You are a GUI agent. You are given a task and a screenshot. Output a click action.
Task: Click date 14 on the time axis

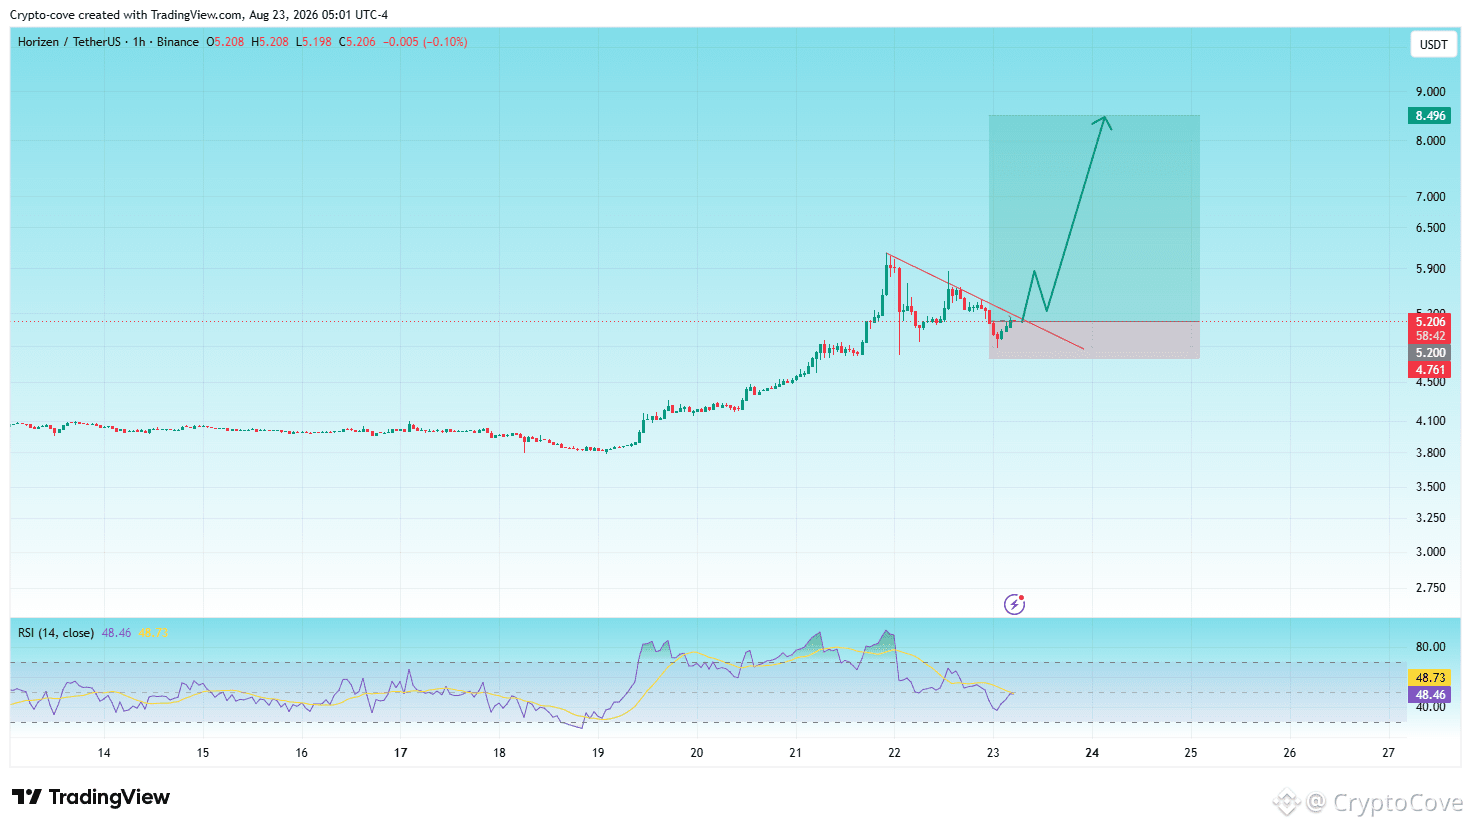(104, 753)
